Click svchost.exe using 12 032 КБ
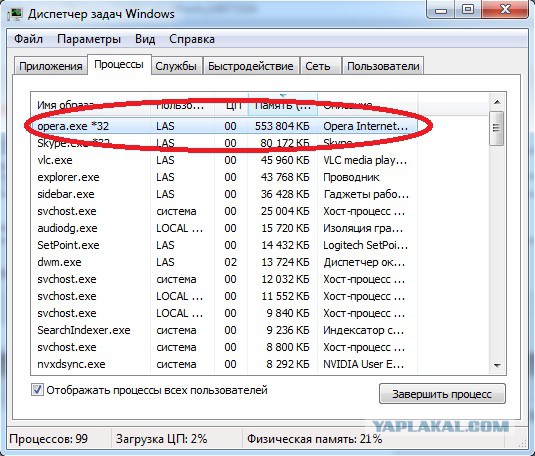This screenshot has width=535, height=456. (x=225, y=279)
